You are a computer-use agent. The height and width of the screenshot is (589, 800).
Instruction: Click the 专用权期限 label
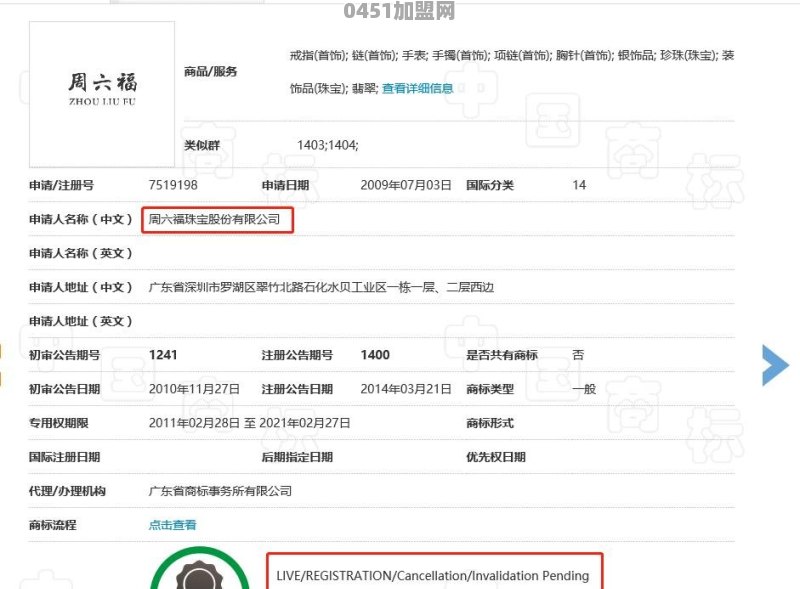pyautogui.click(x=59, y=423)
